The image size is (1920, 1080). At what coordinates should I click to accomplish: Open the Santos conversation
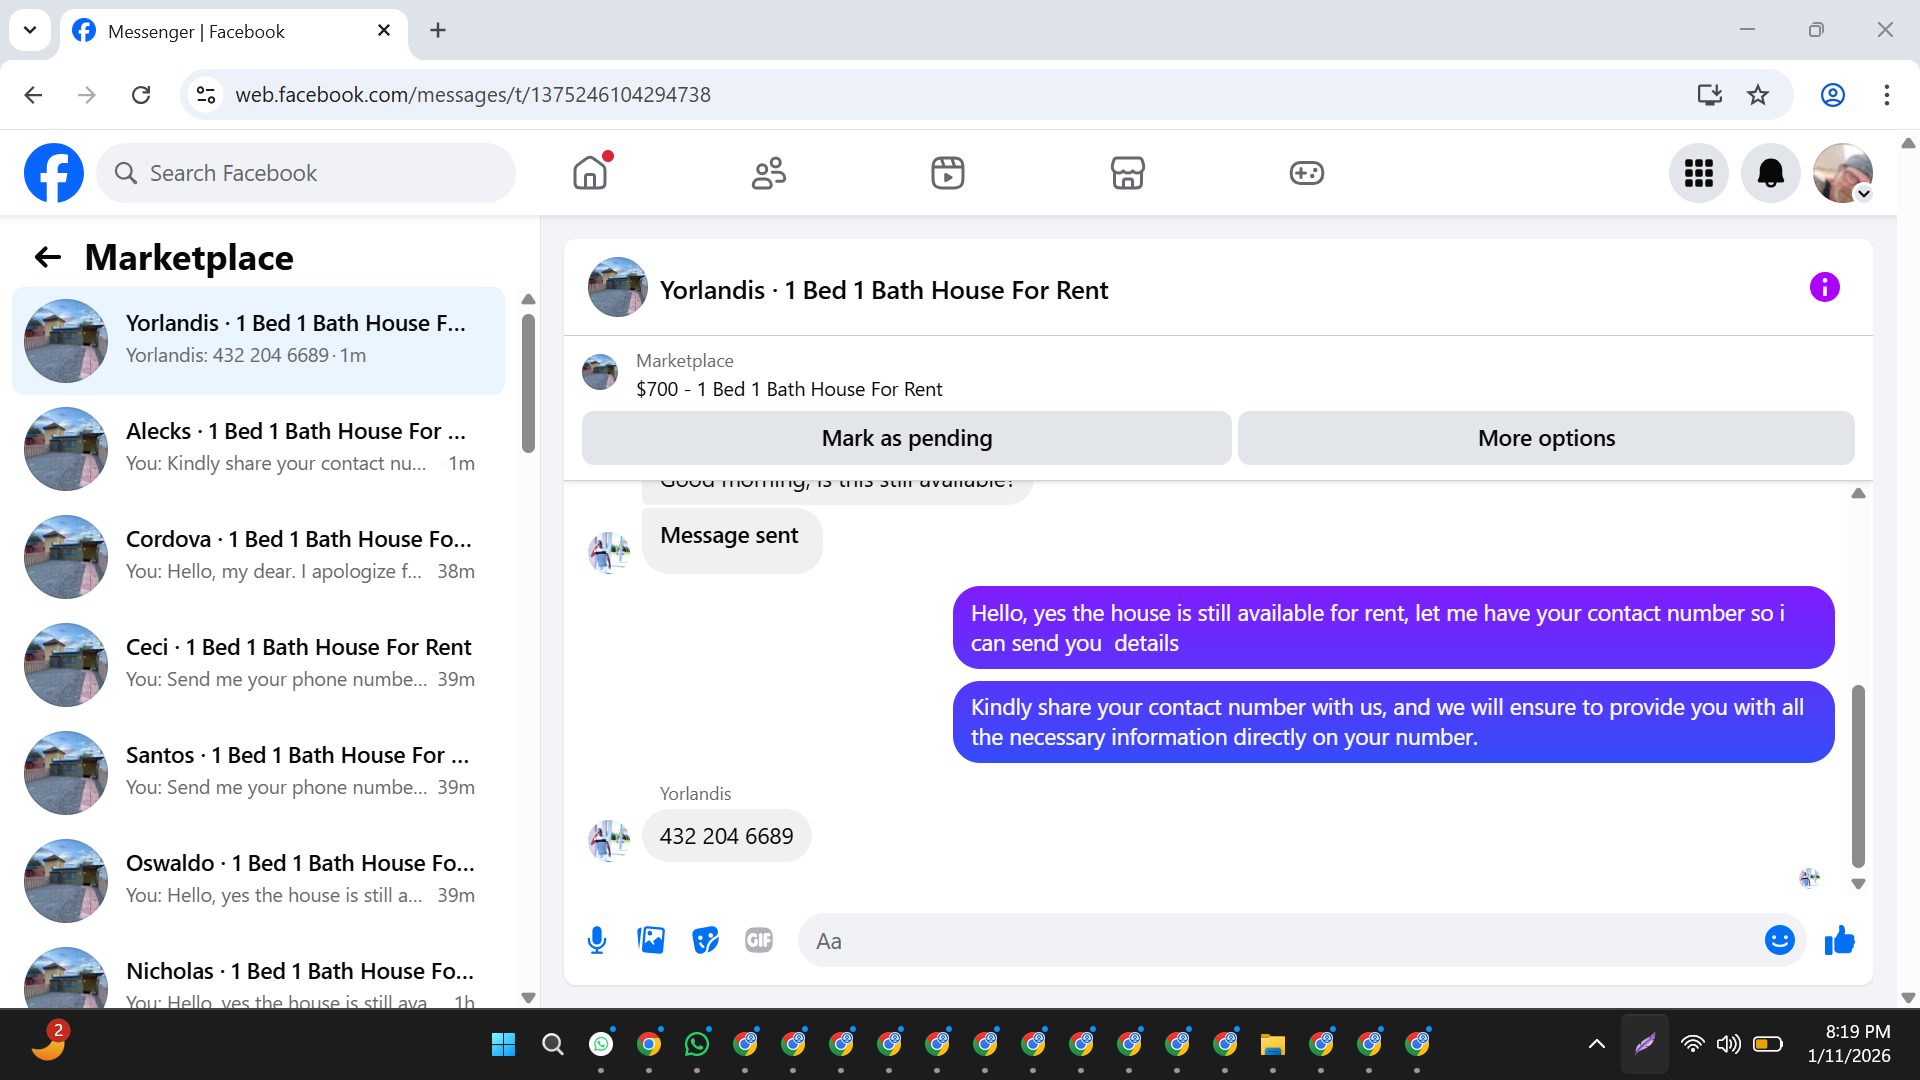point(258,773)
